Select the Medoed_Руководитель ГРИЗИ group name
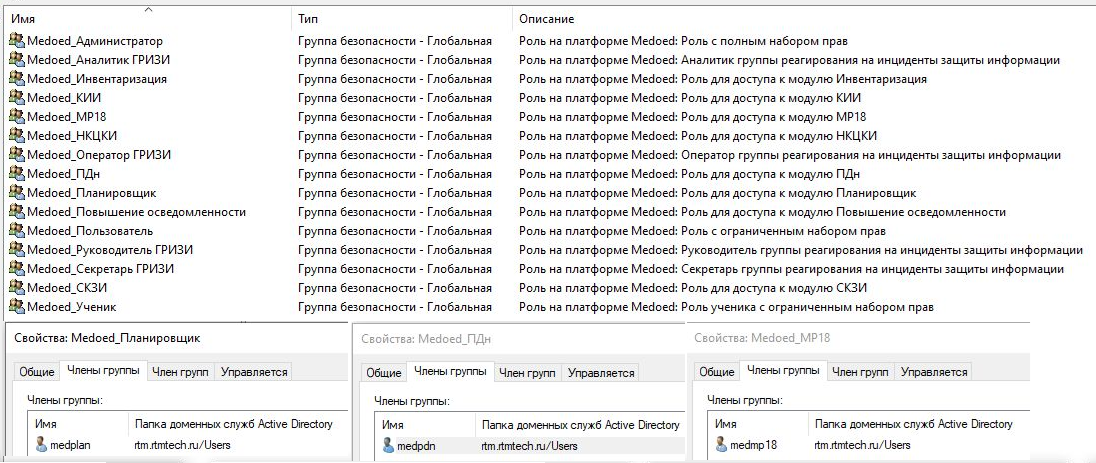 [110, 250]
